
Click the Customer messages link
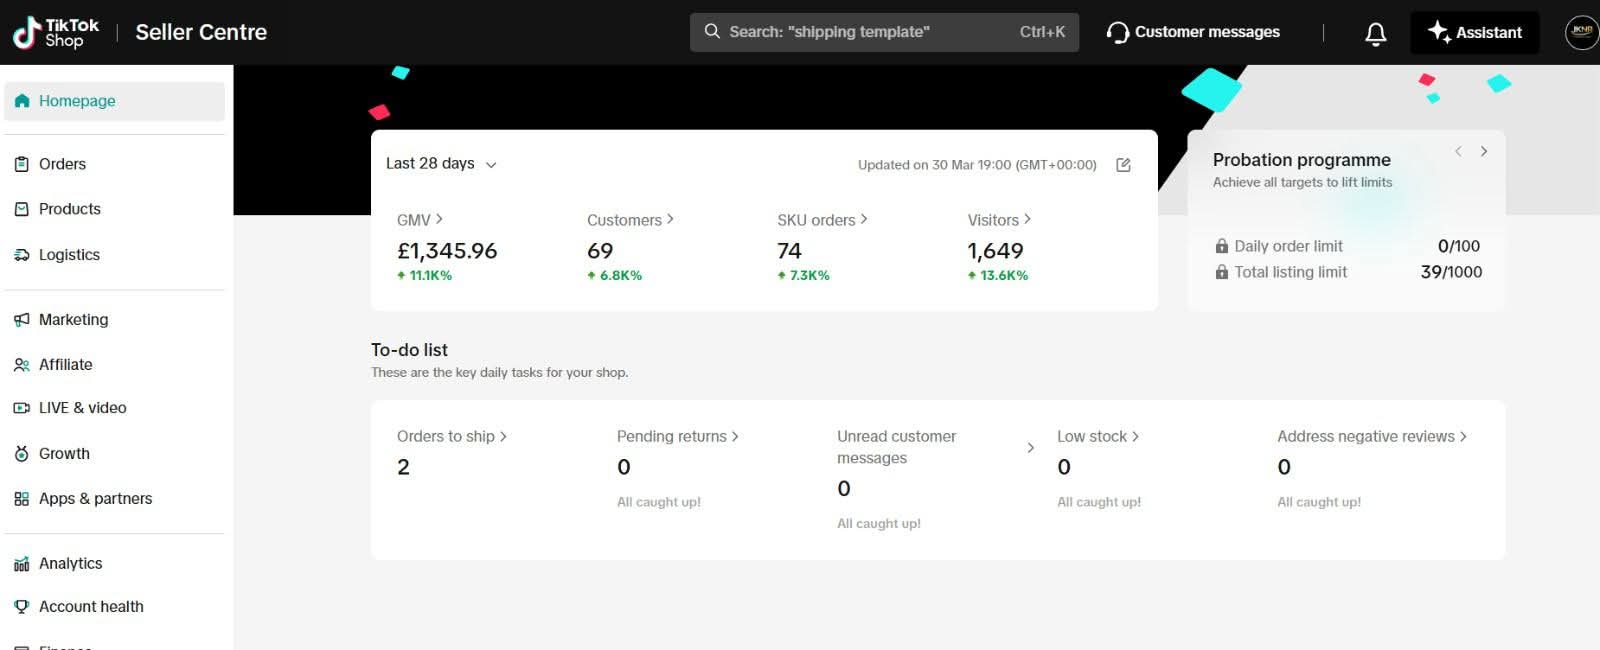1193,32
